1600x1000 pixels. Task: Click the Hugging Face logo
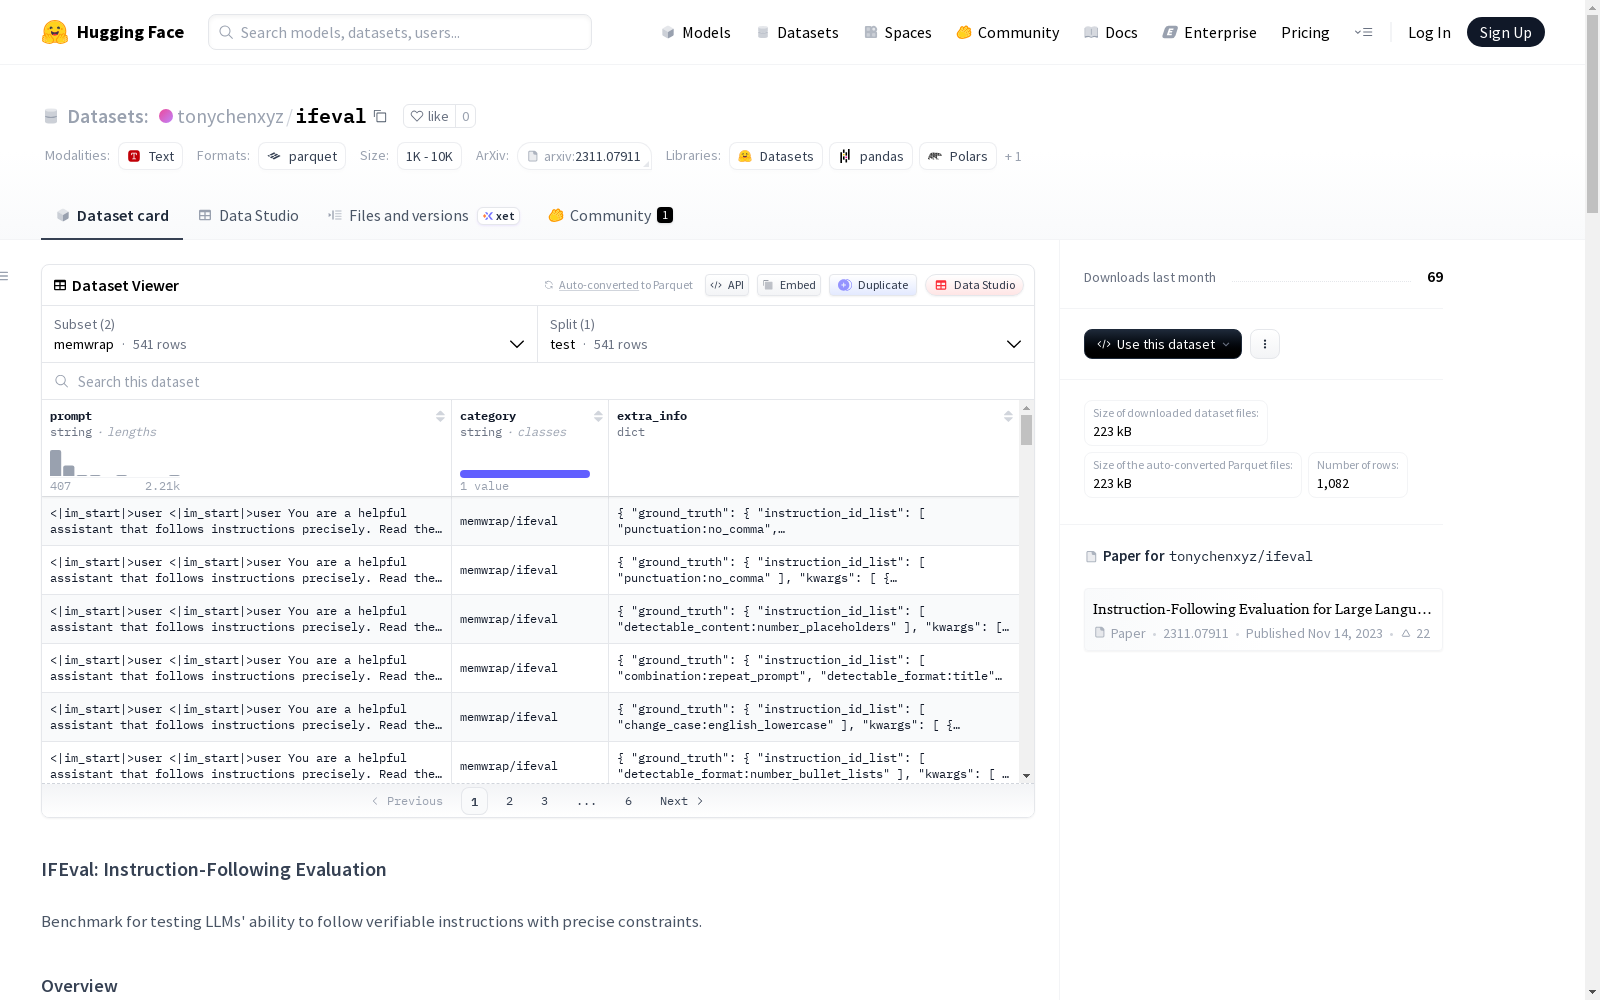point(113,32)
